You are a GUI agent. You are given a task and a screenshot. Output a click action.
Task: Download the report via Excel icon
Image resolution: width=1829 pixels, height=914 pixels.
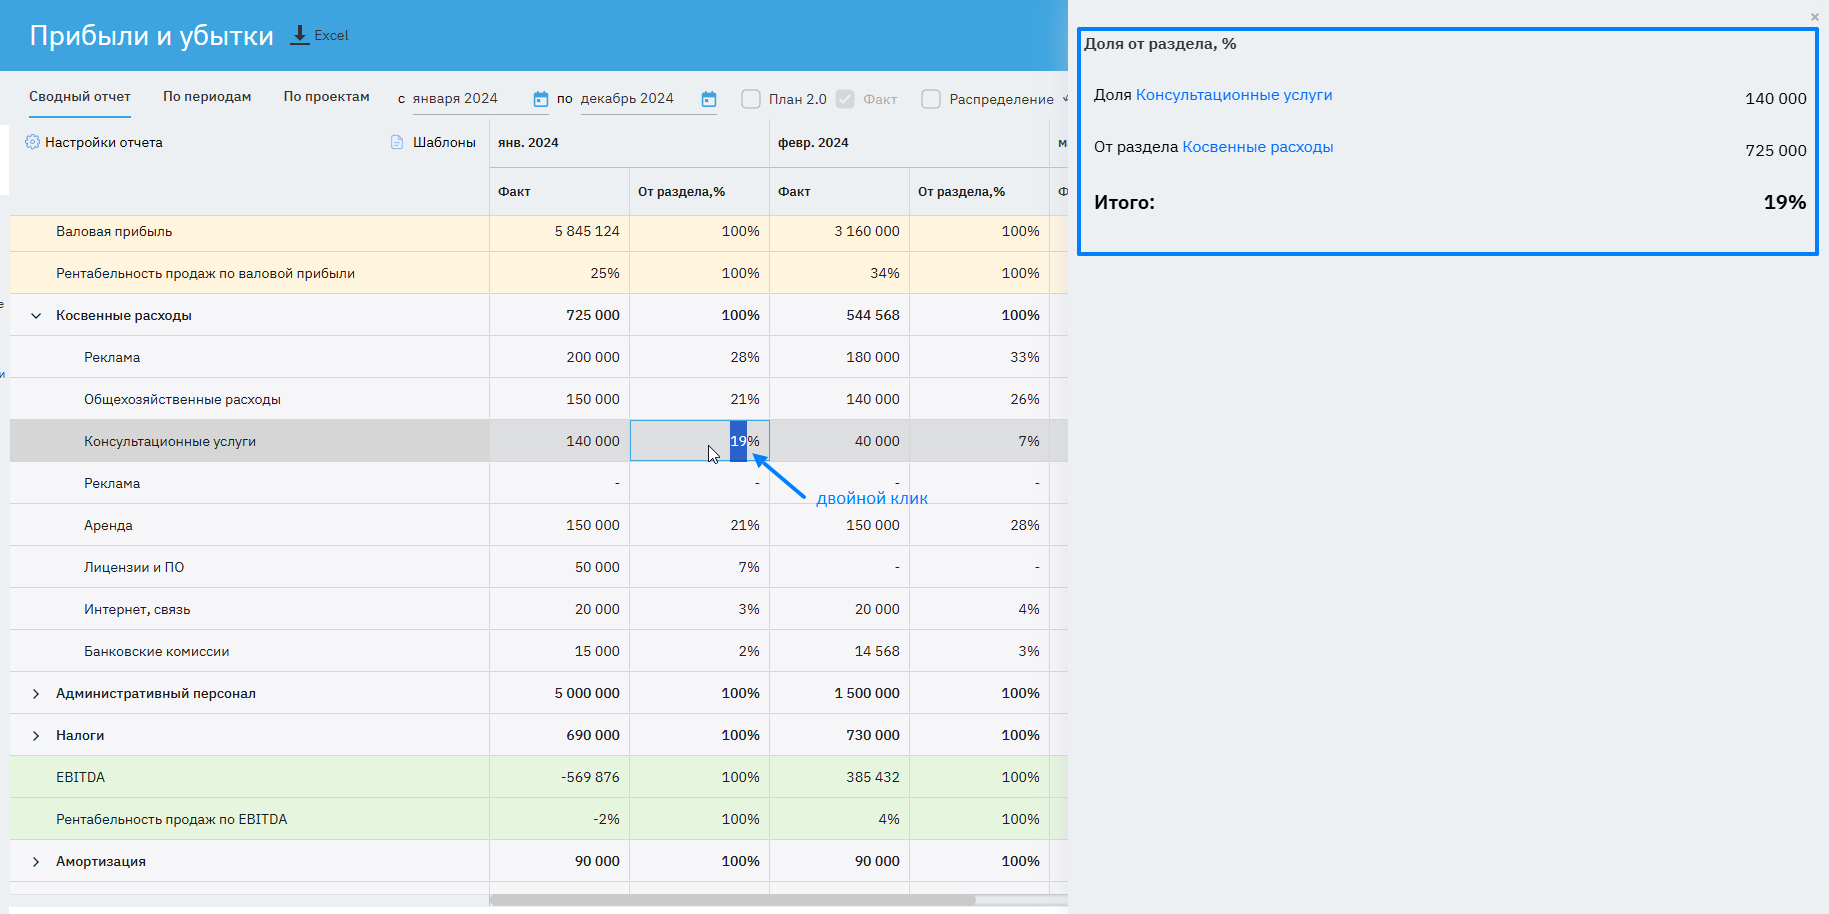click(300, 35)
